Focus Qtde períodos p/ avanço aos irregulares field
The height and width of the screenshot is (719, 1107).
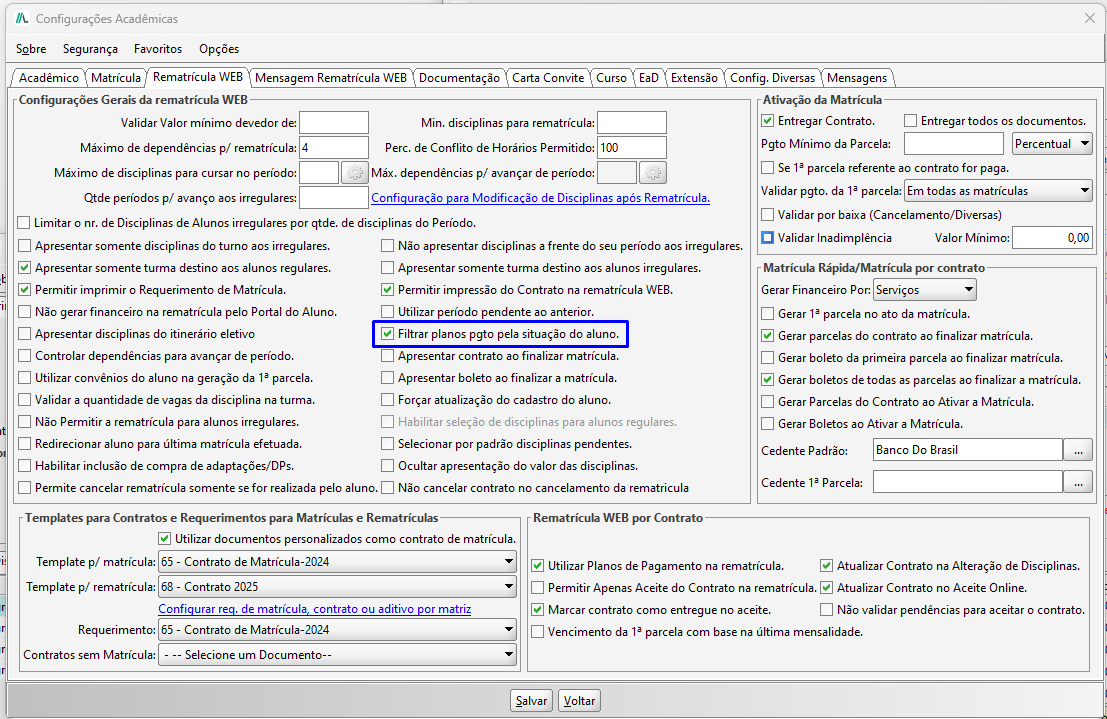(334, 198)
